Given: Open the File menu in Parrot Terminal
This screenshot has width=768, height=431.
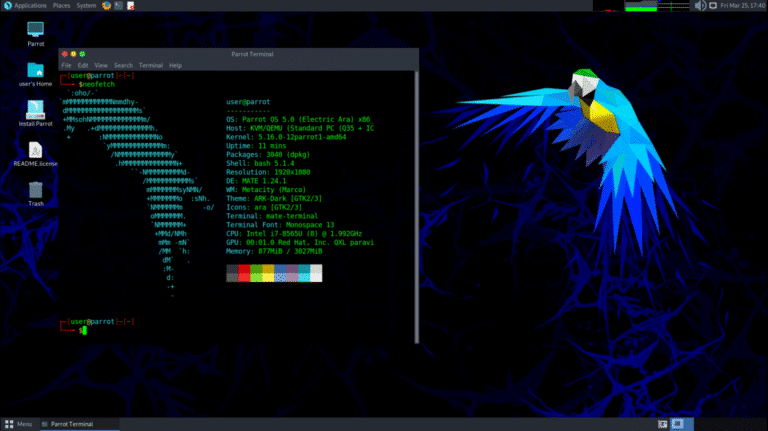Looking at the screenshot, I should (x=66, y=65).
